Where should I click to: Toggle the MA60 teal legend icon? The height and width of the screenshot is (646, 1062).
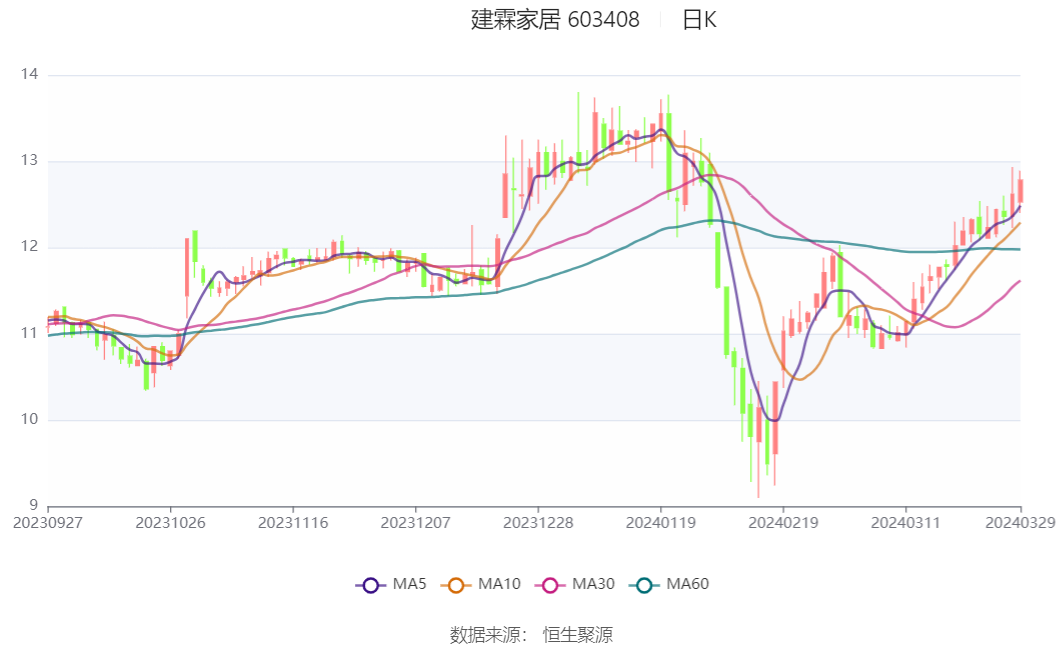pyautogui.click(x=644, y=585)
